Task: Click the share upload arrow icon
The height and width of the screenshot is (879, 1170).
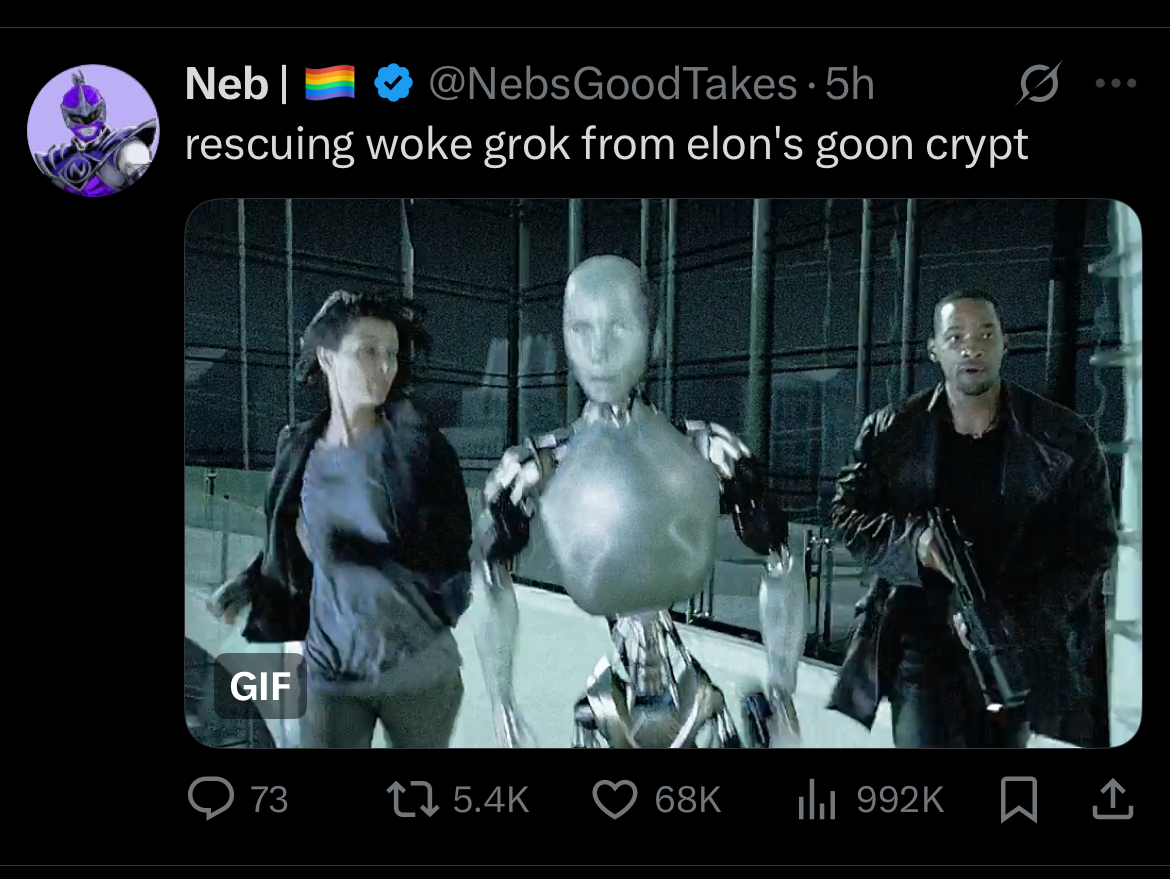Action: pos(1113,799)
